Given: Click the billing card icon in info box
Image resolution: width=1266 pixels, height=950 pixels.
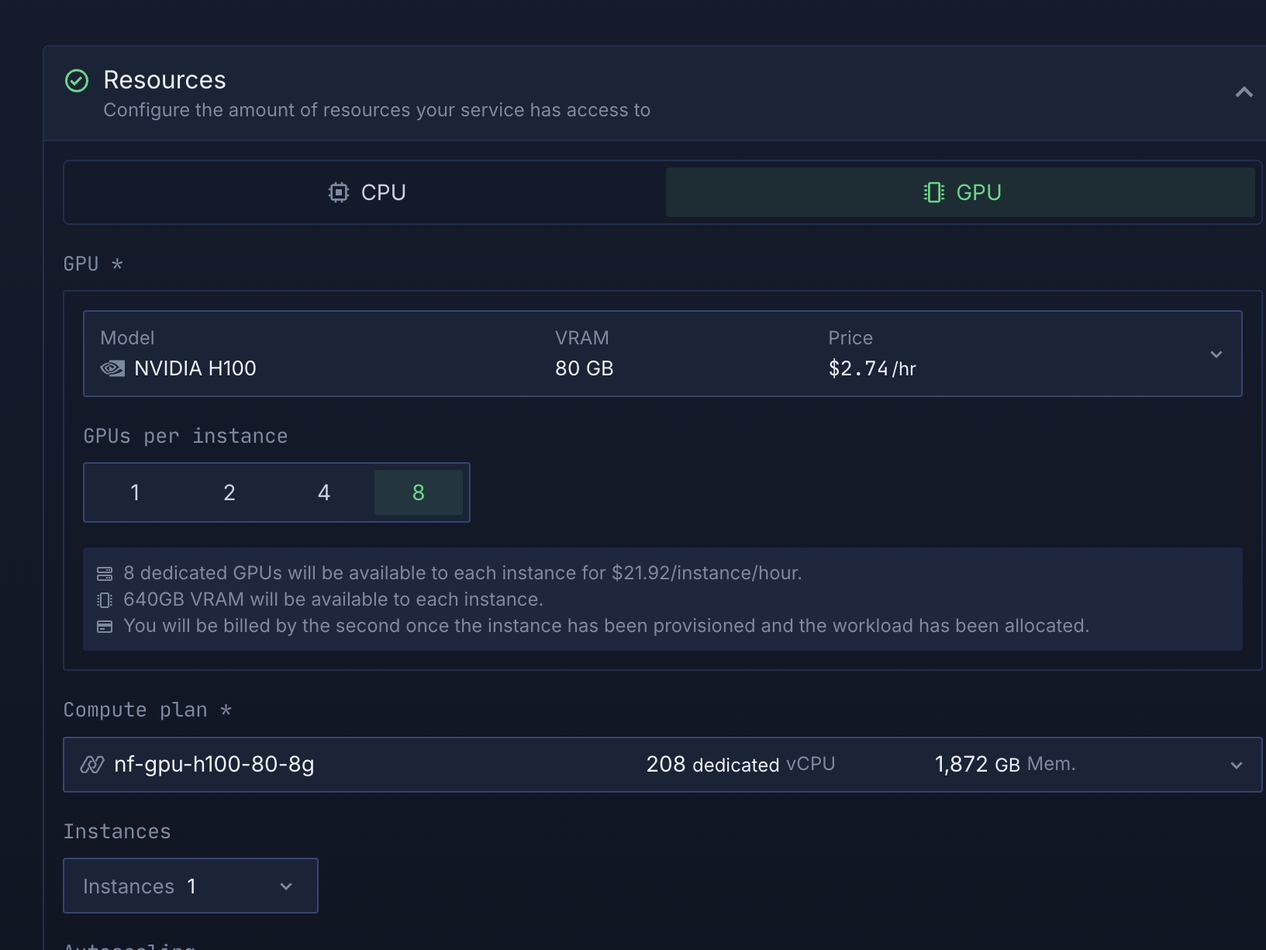Looking at the screenshot, I should [105, 626].
